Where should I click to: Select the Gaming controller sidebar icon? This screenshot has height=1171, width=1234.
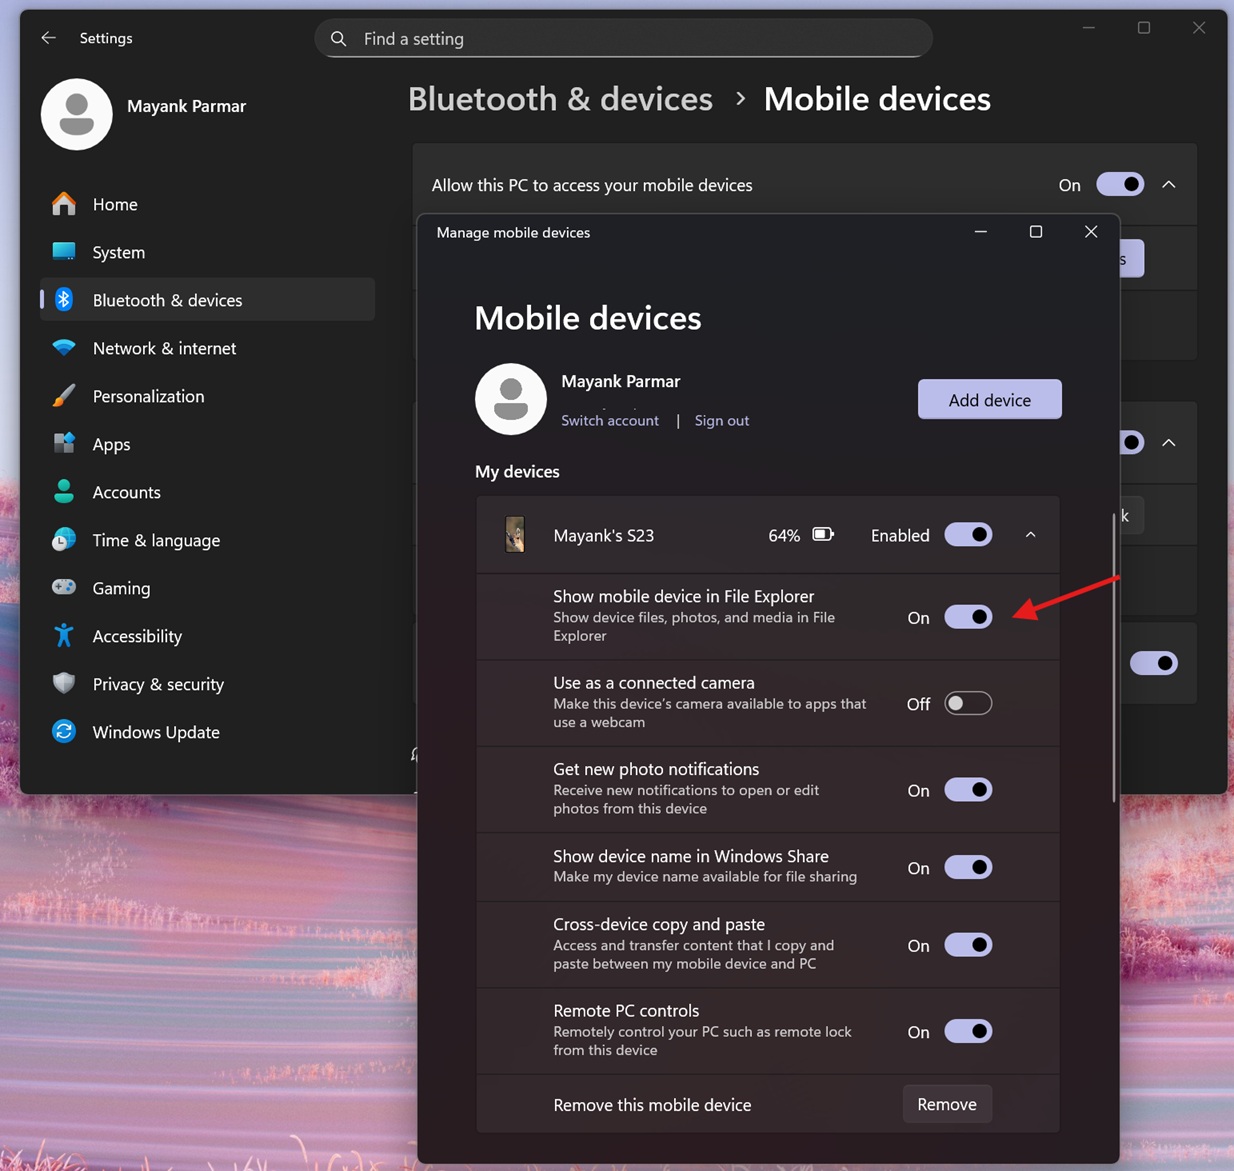(63, 587)
